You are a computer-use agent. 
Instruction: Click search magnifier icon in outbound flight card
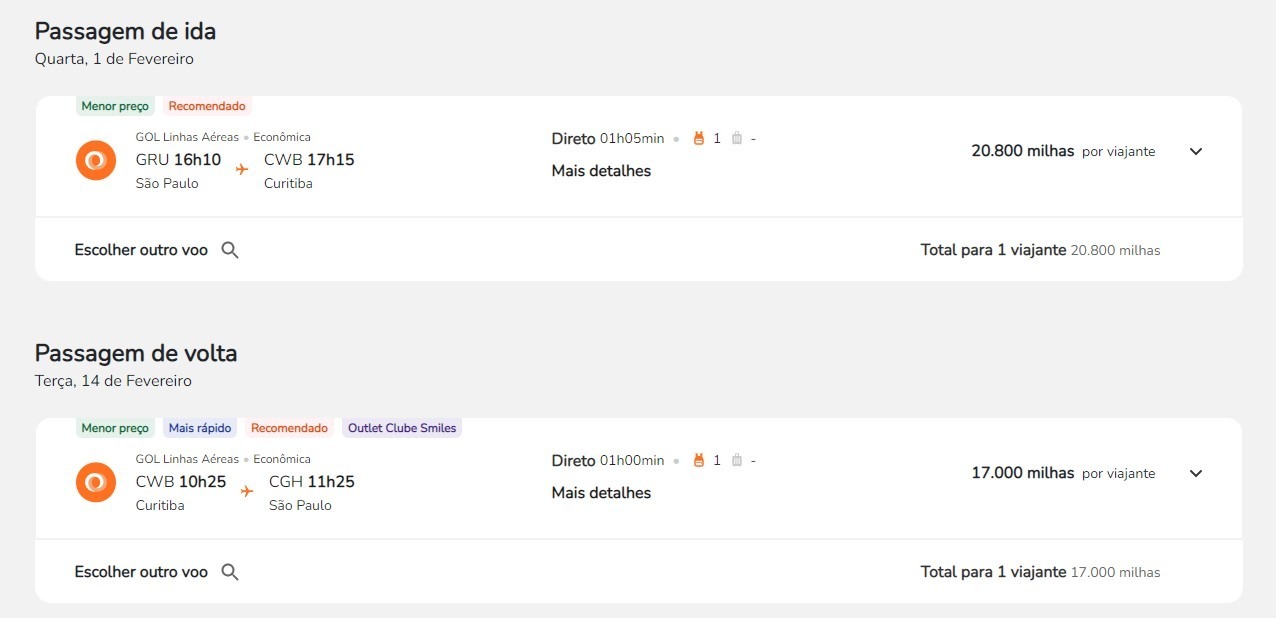(230, 250)
